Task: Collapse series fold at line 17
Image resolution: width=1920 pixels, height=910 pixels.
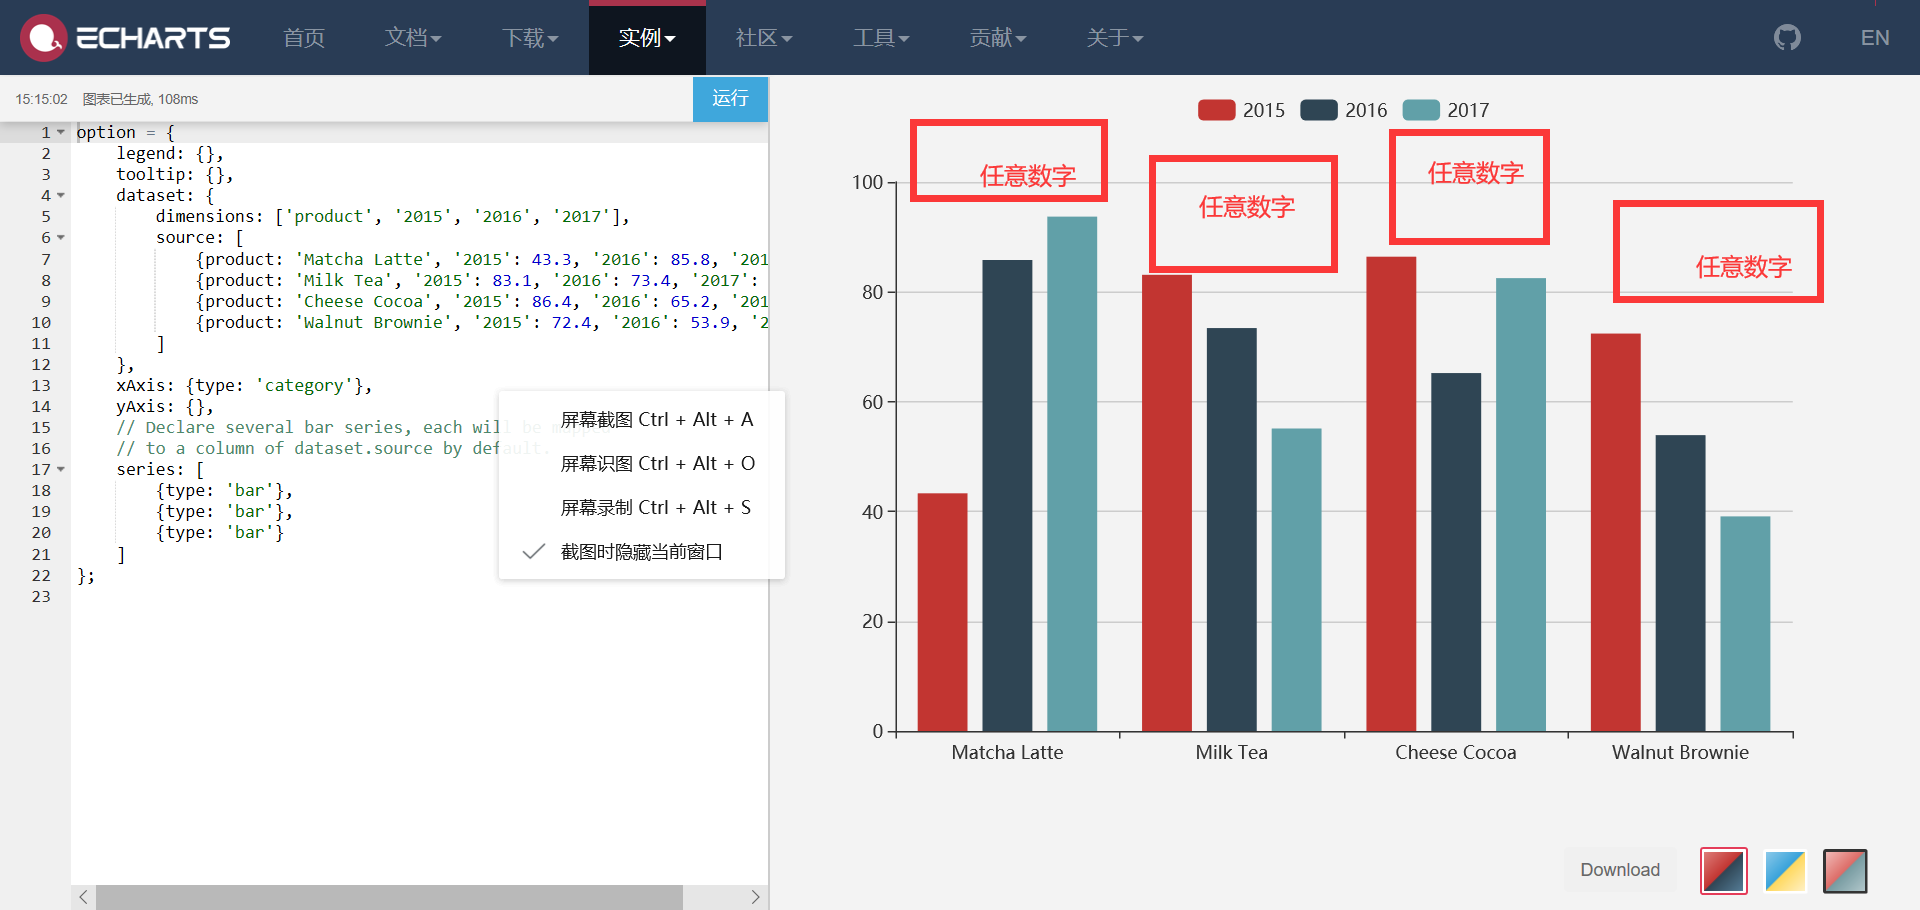Action: pos(61,469)
